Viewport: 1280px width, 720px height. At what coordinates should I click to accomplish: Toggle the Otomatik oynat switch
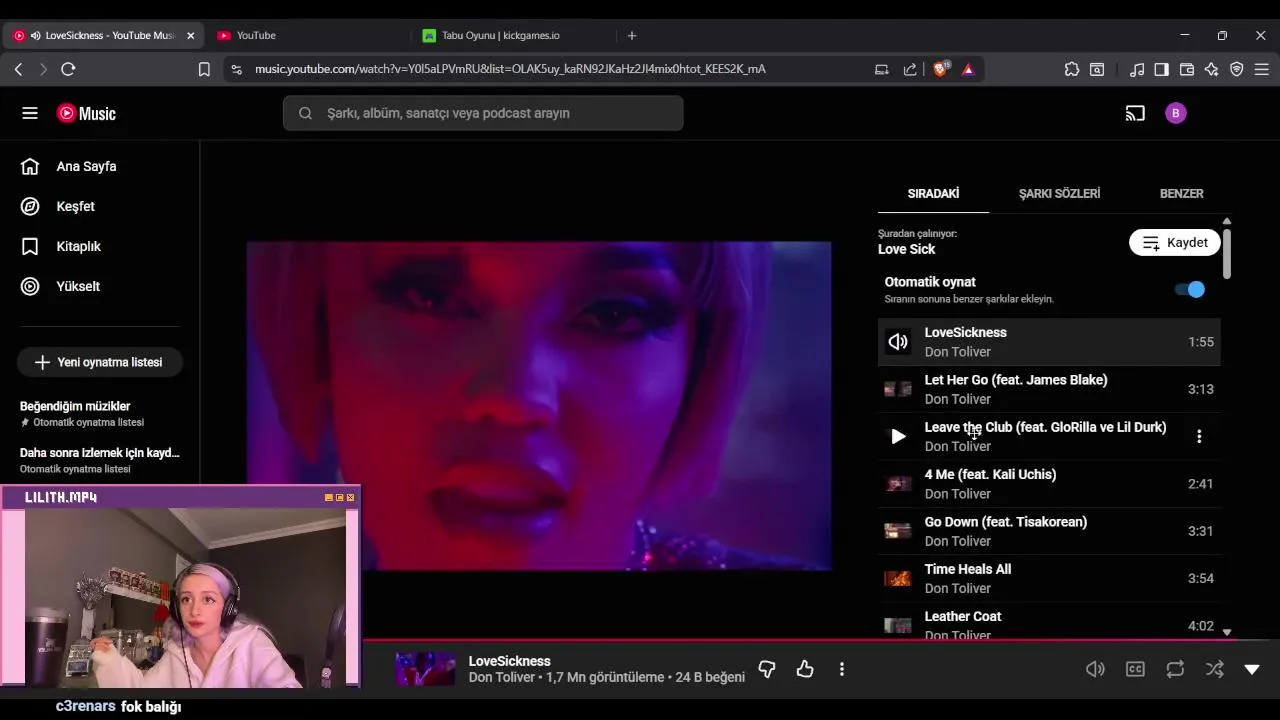[1190, 289]
